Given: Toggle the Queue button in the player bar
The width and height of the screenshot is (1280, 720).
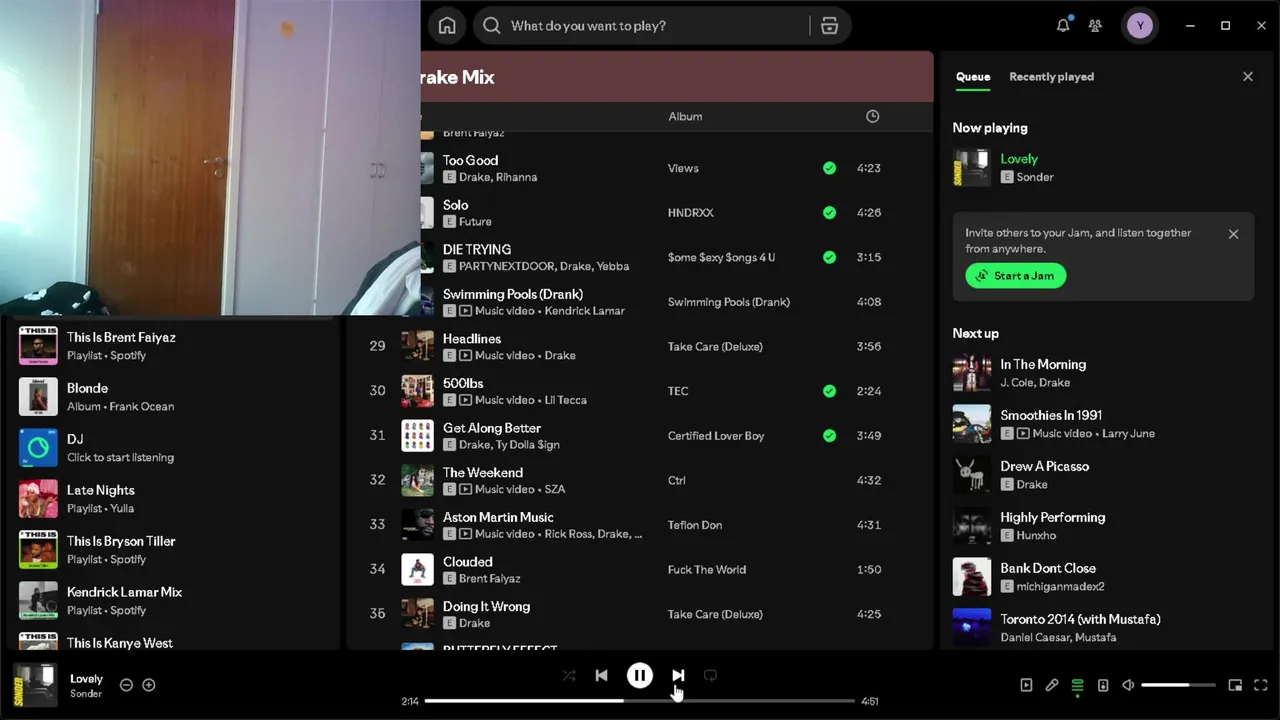Looking at the screenshot, I should click(x=1077, y=685).
